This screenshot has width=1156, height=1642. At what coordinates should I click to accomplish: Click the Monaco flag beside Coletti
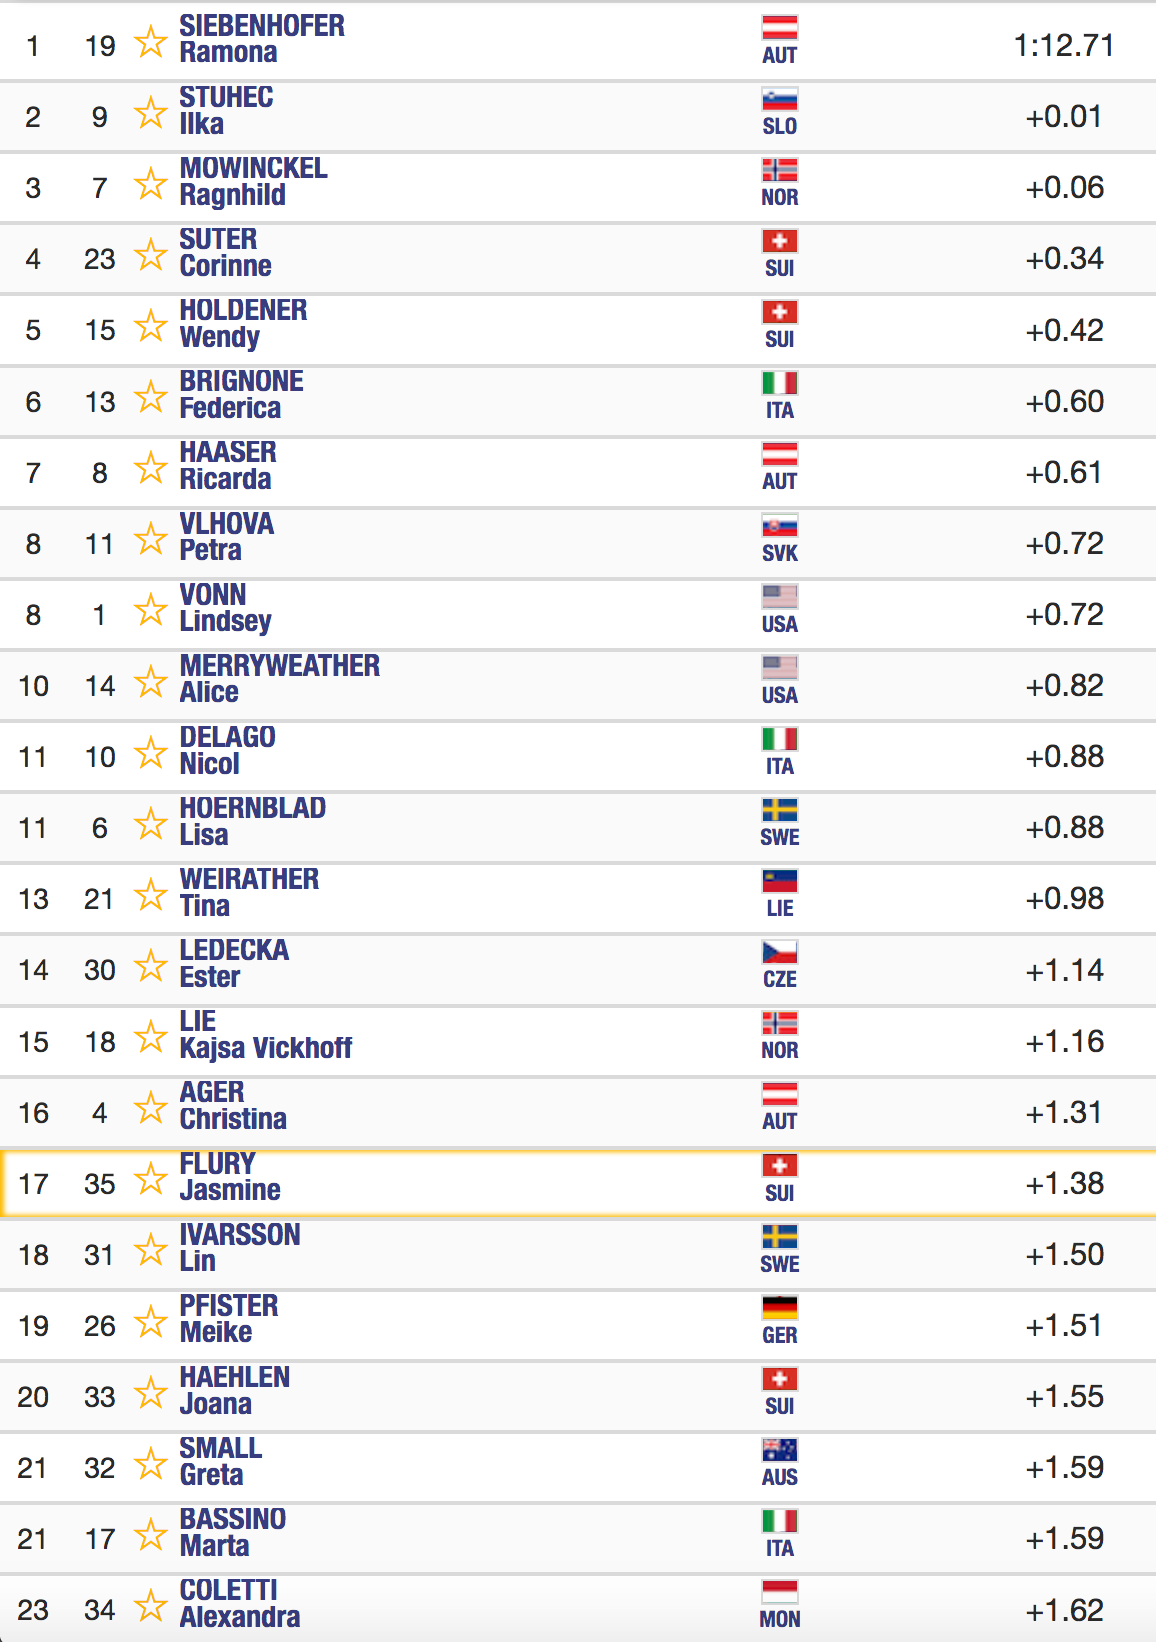point(780,1591)
